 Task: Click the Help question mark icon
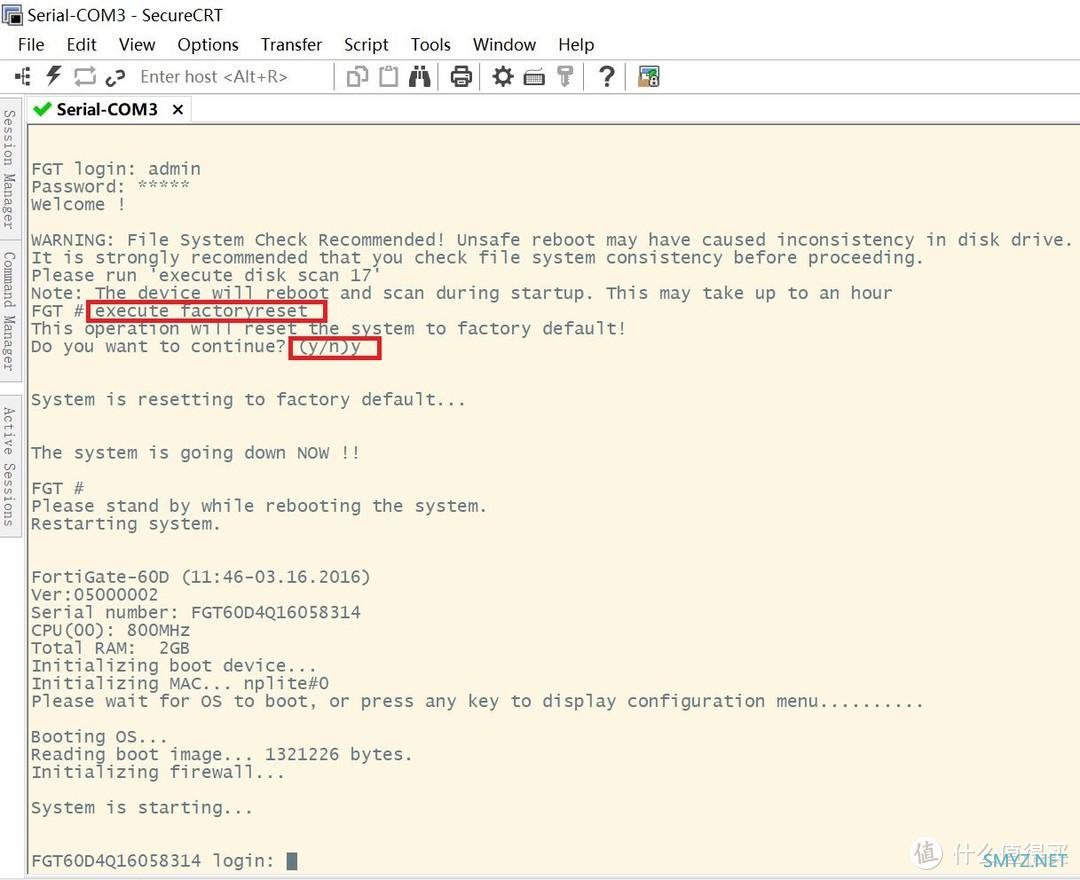(606, 76)
